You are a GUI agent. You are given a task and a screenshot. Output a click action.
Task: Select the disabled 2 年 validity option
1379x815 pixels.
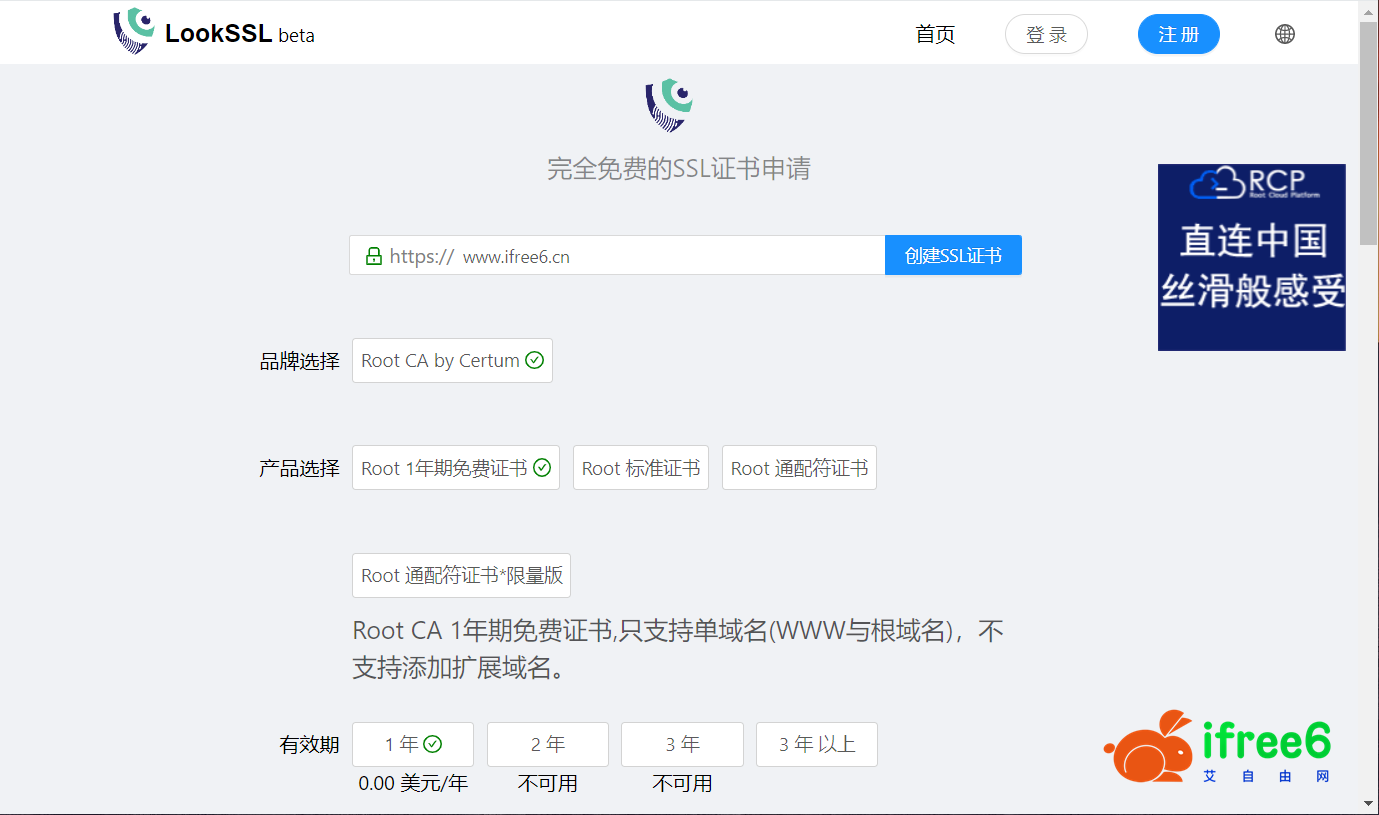click(x=547, y=744)
